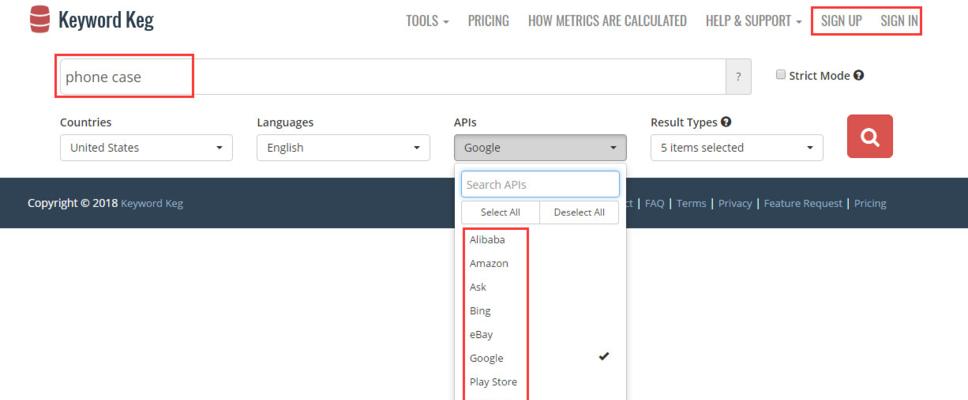Click the Strict Mode help icon
968x400 pixels.
click(859, 75)
